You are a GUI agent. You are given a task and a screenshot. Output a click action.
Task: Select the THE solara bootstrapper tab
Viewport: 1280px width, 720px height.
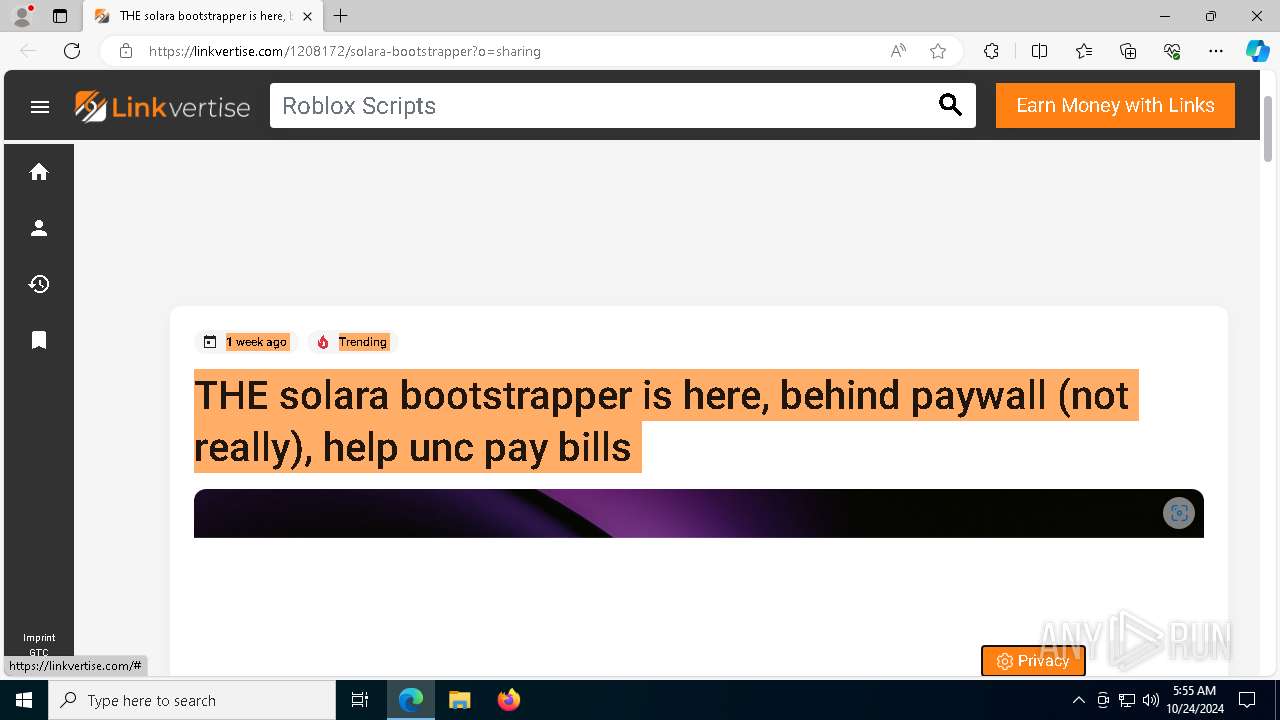204,16
